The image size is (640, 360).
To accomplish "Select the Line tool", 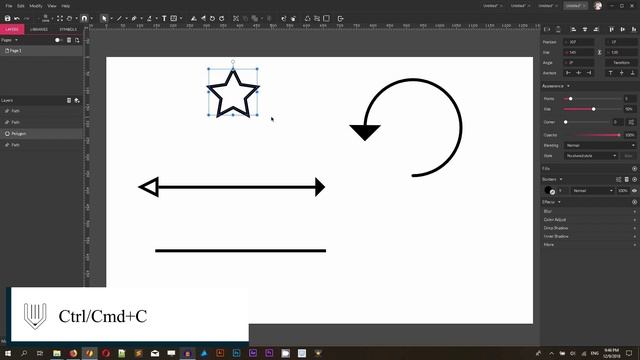I will coord(119,18).
